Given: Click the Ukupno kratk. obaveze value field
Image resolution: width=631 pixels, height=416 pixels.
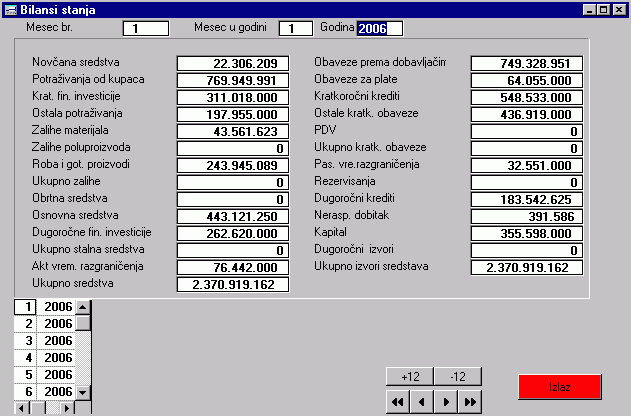Looking at the screenshot, I should pos(527,148).
